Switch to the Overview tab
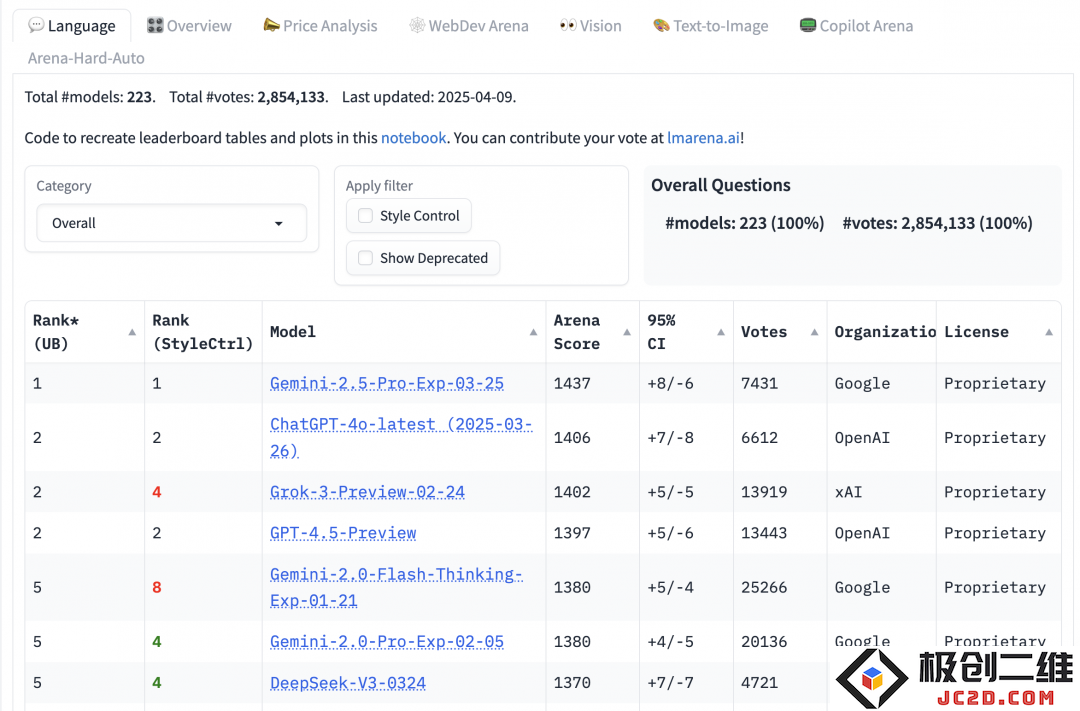Image resolution: width=1080 pixels, height=711 pixels. coord(189,26)
